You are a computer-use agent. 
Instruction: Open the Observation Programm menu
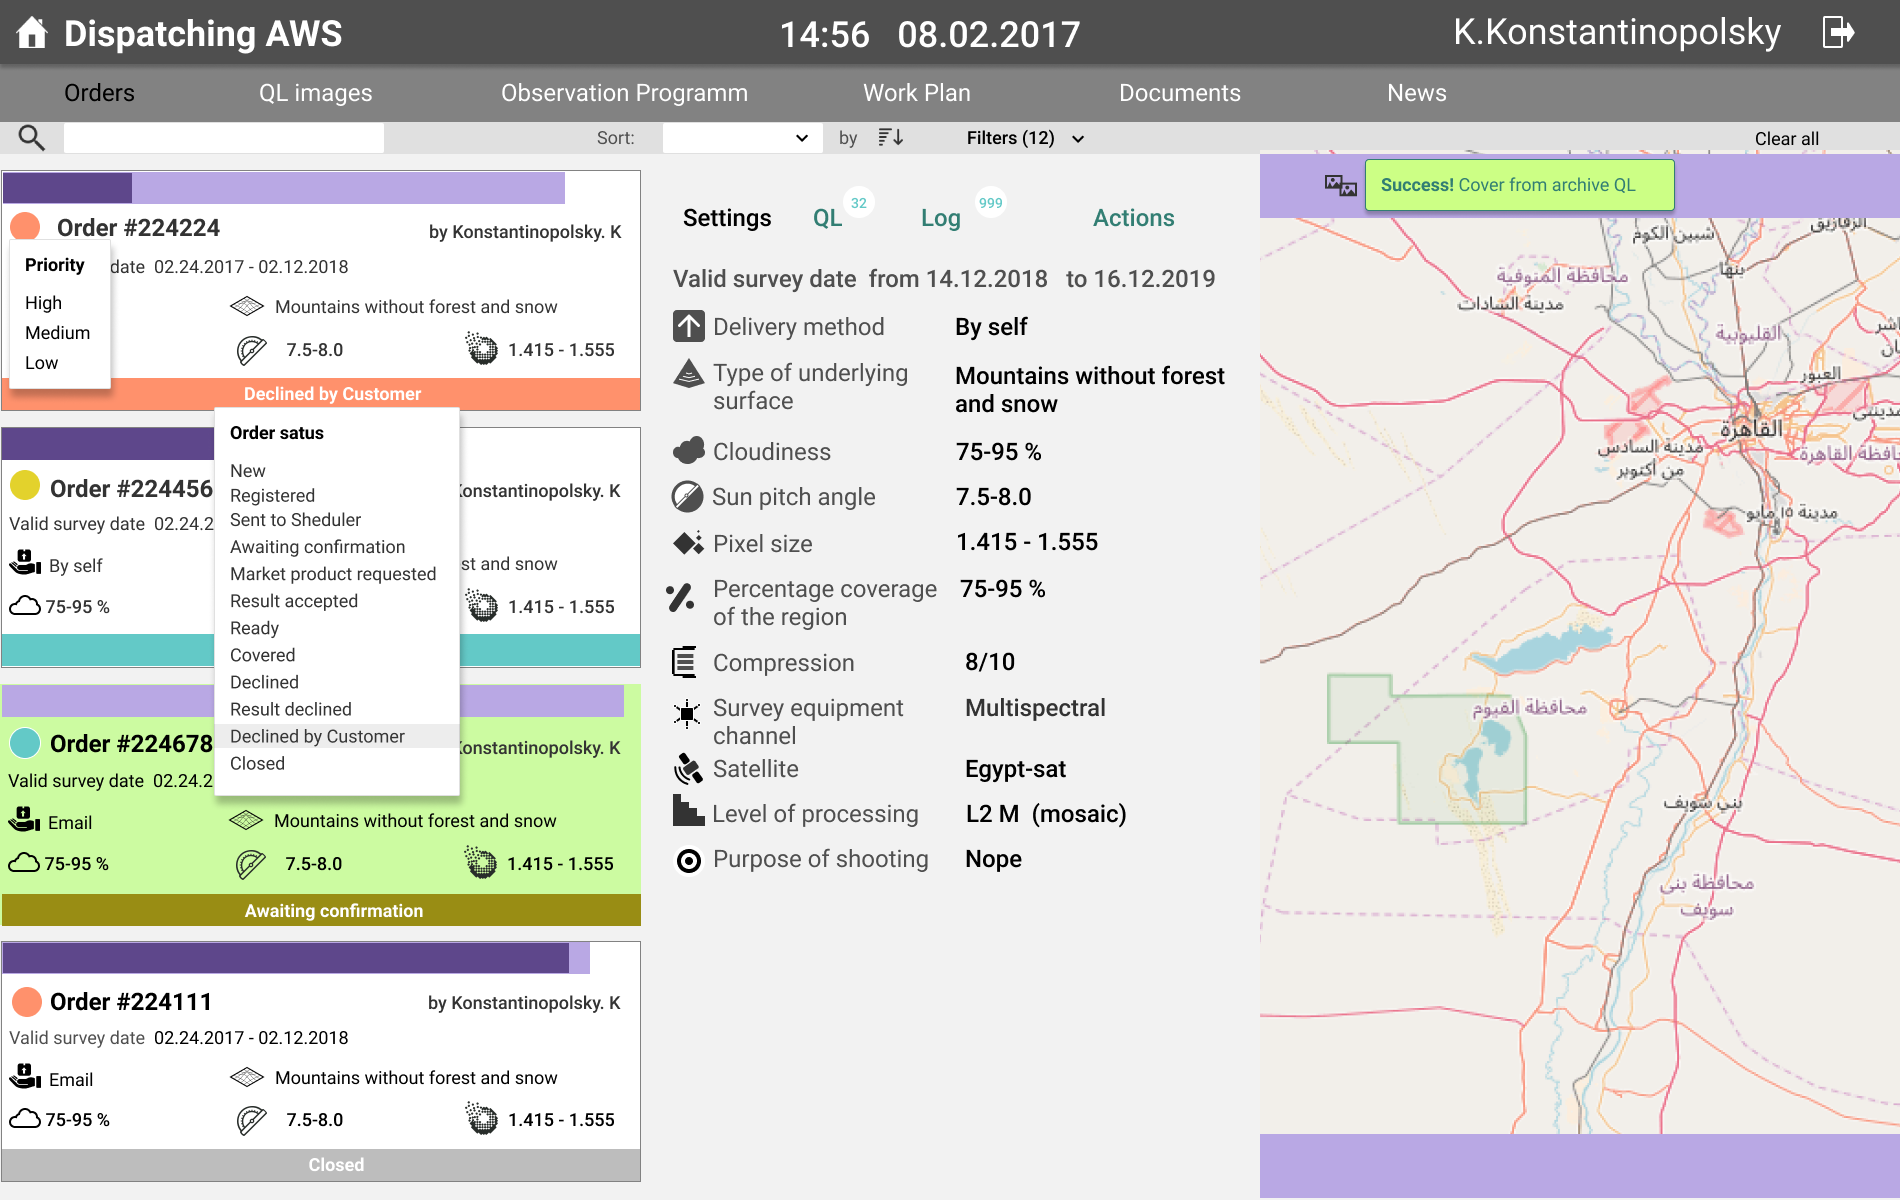pos(624,93)
